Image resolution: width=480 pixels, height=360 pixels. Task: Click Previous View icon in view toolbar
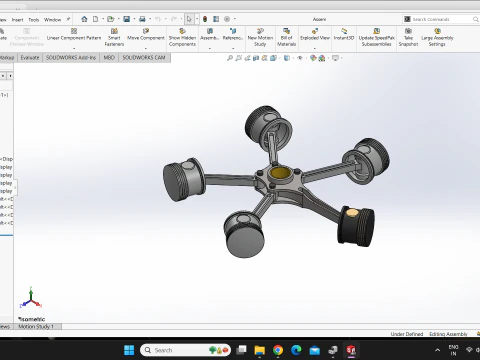(247, 58)
